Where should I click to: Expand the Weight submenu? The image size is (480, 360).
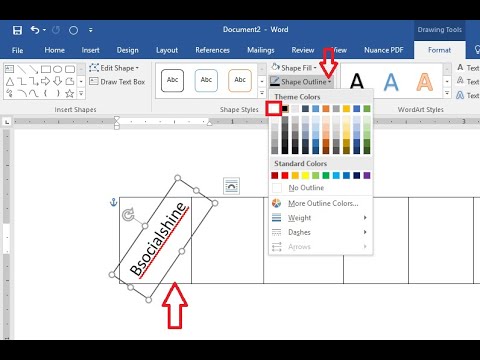coord(321,218)
